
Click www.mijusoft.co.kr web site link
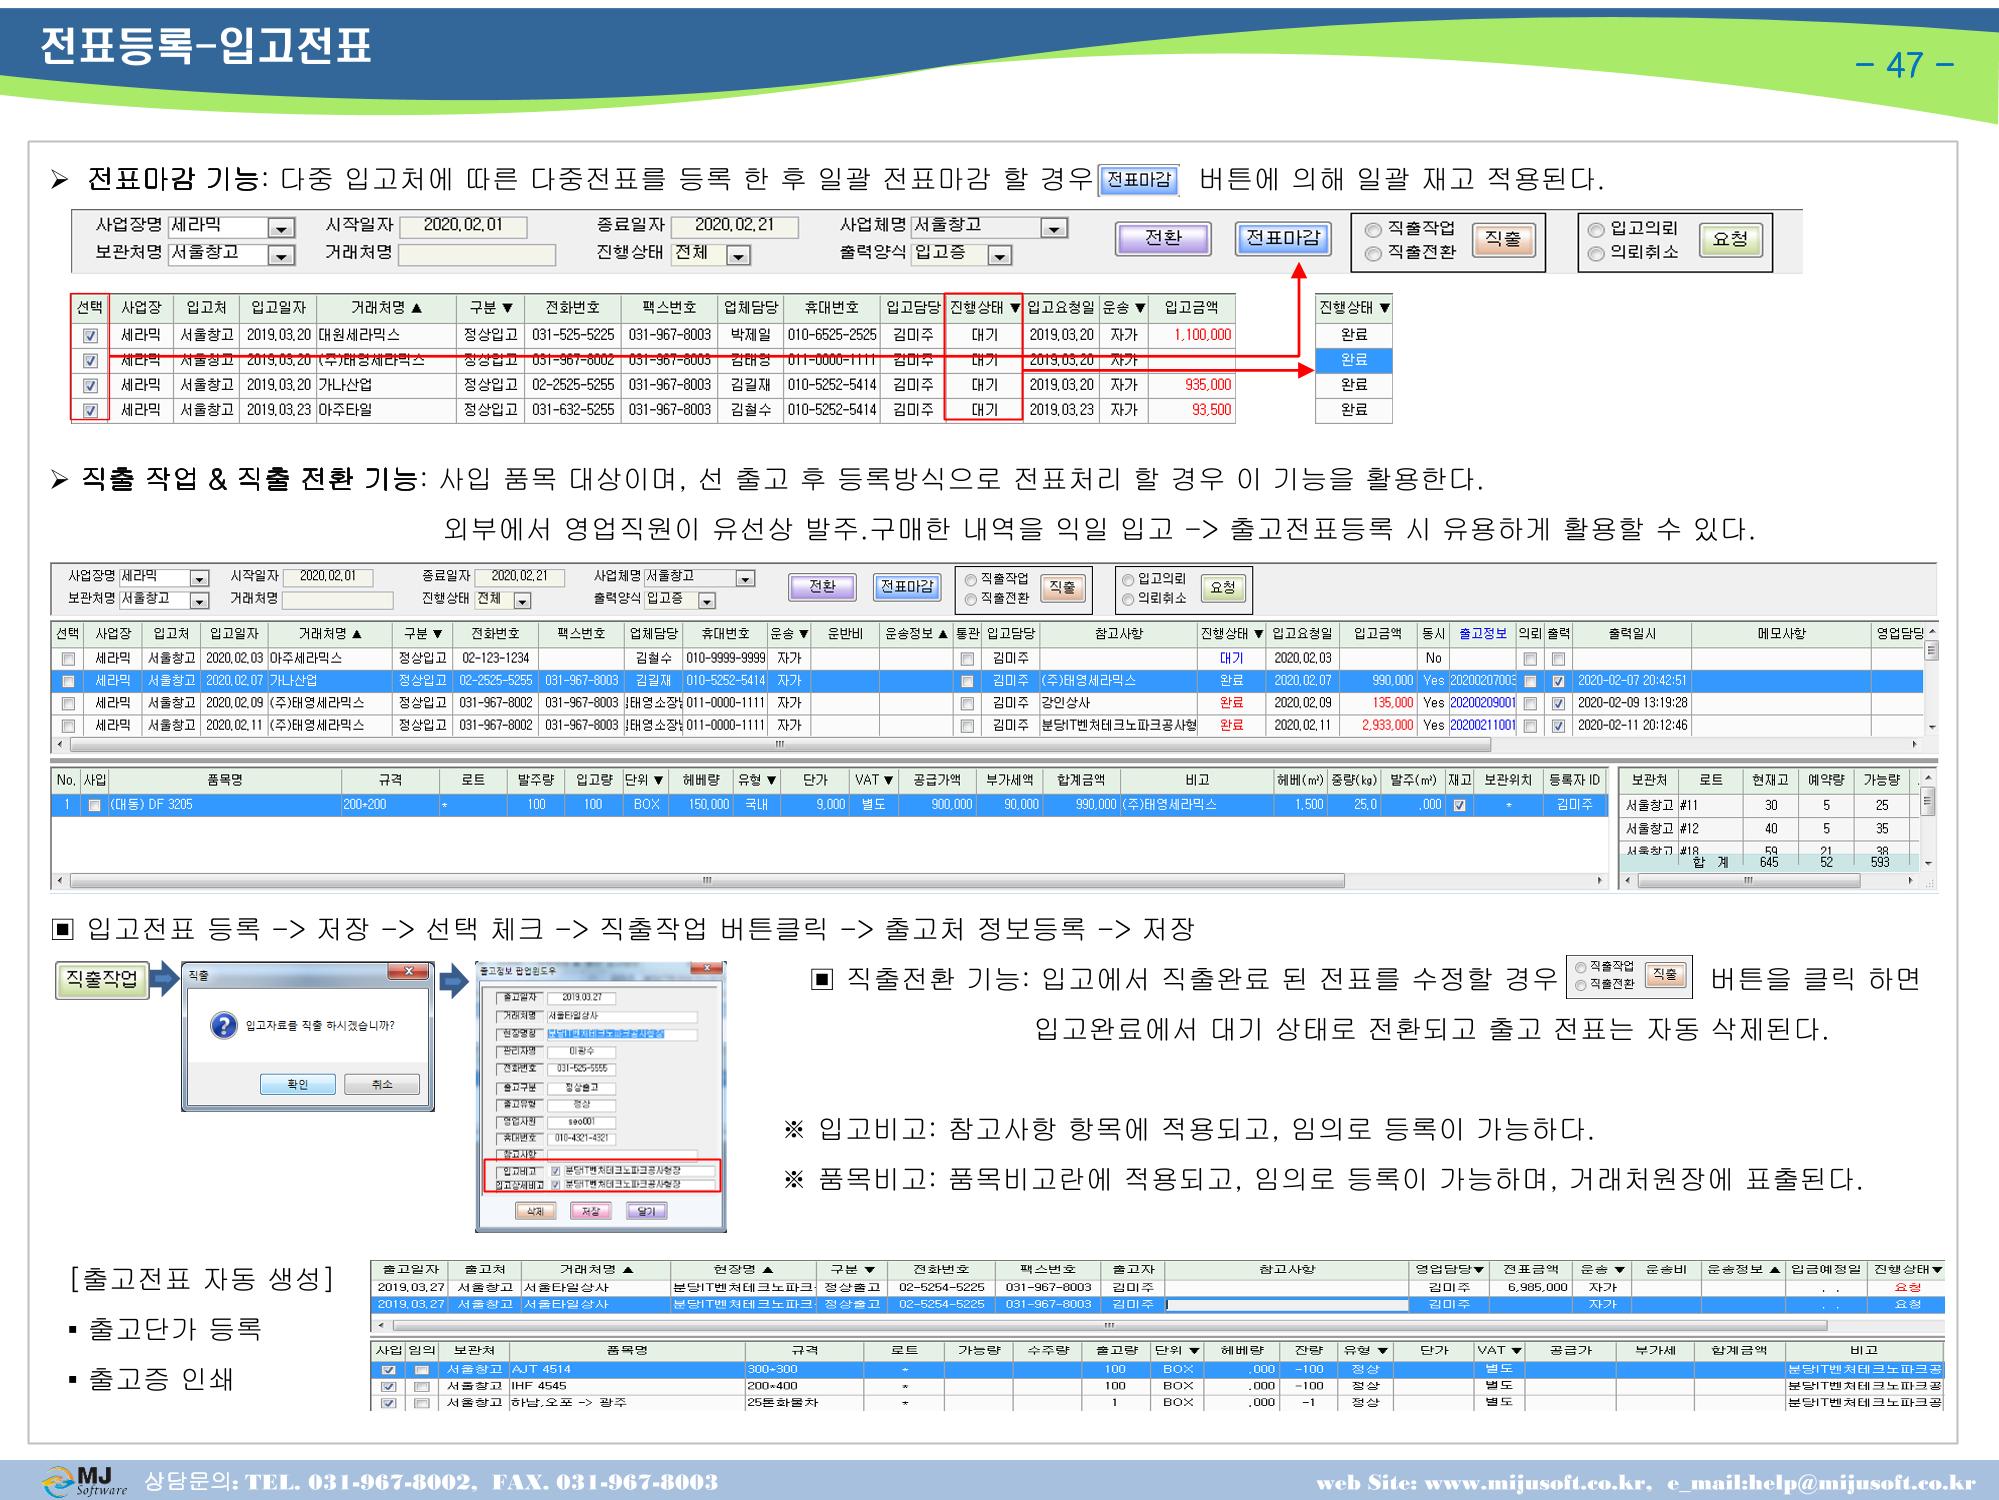(1536, 1482)
